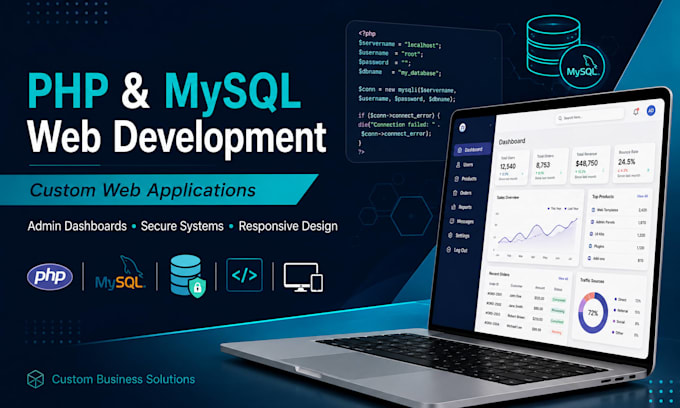Open Reports in the dashboard sidebar
The image size is (680, 408).
coord(461,207)
